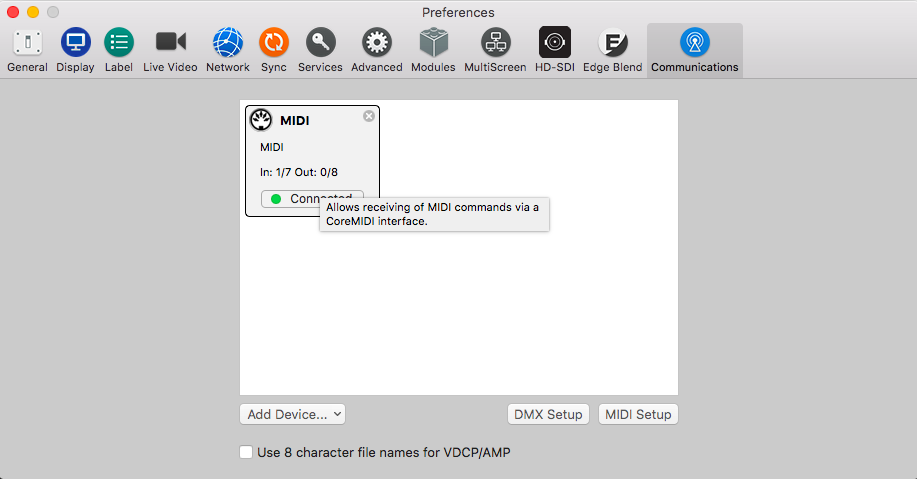Open the Display preferences pane
Image resolution: width=917 pixels, height=479 pixels.
[75, 50]
